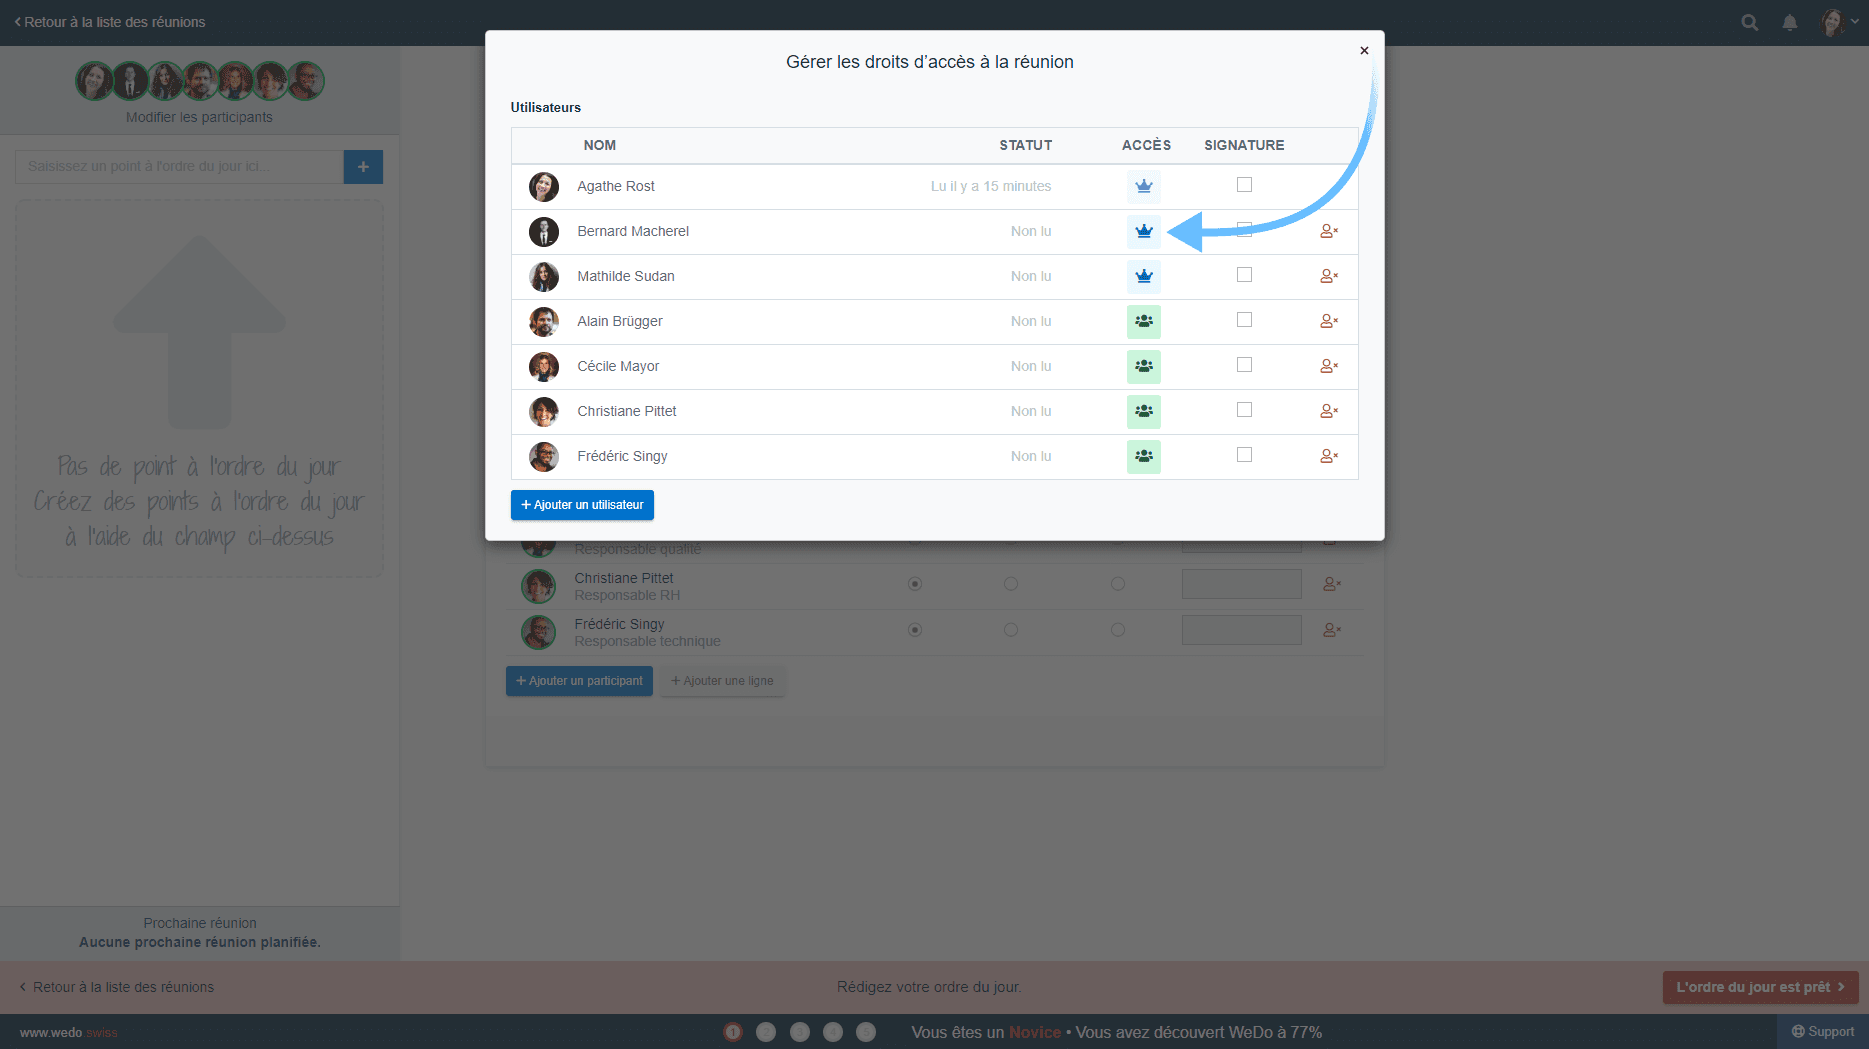This screenshot has height=1049, width=1869.
Task: Click Ajouter un utilisateur button
Action: (x=582, y=505)
